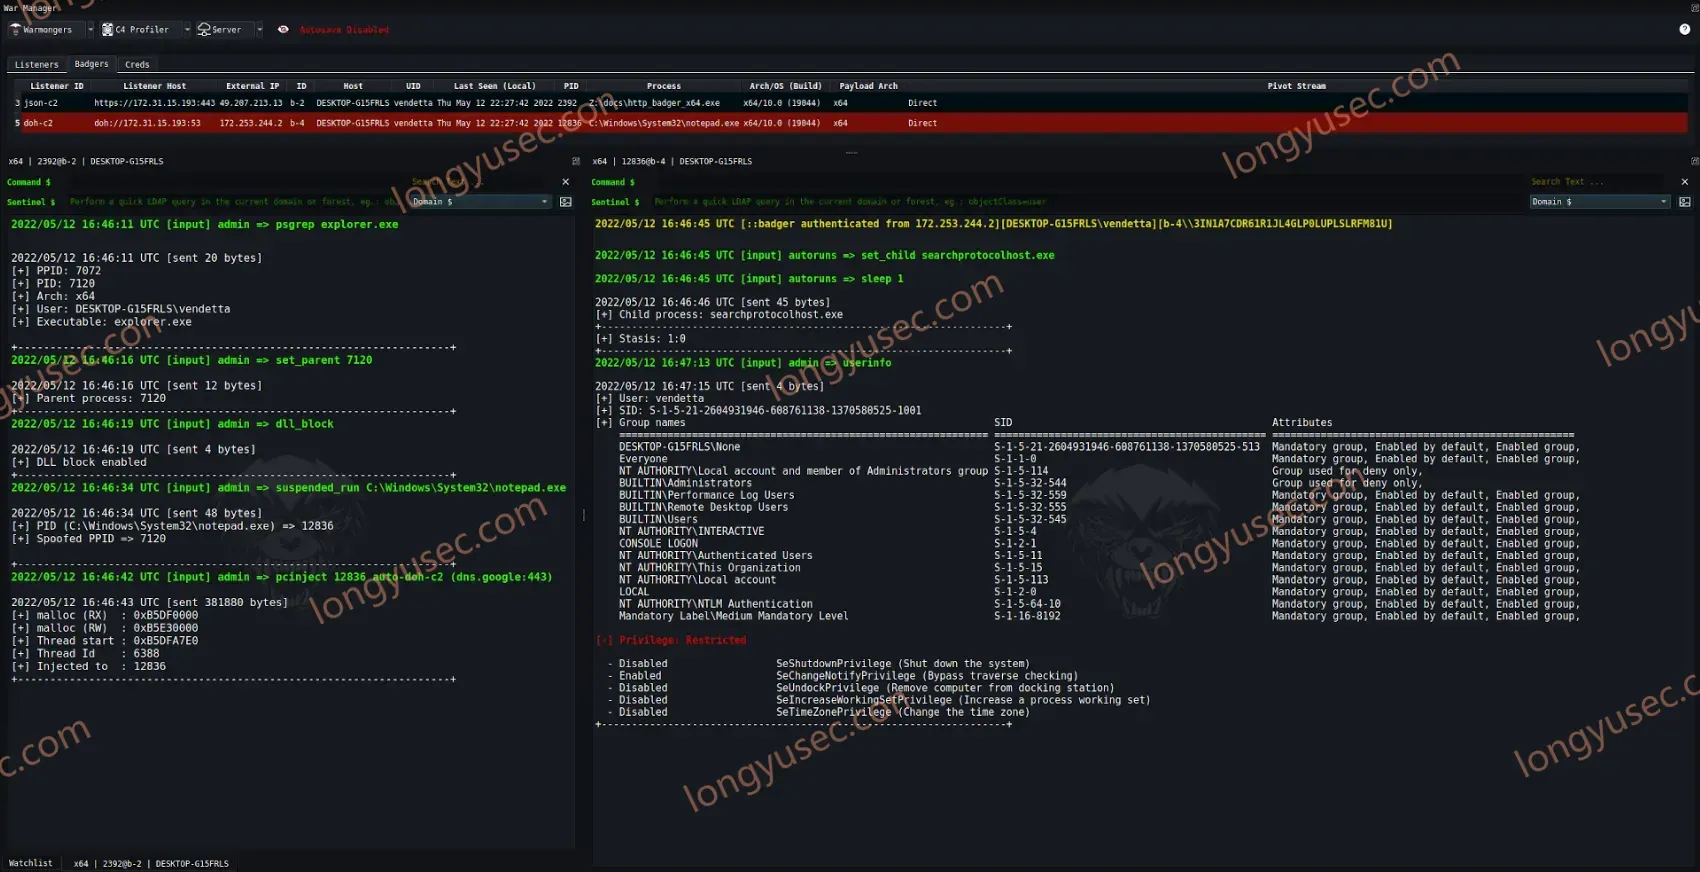Toggle the eye icon beside Autosave Disabled
Screen dimensions: 1700x872
[x=283, y=30]
